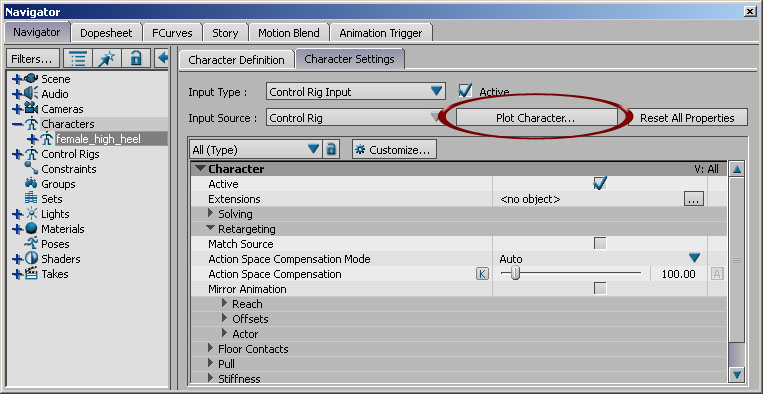
Task: Expand the Solving section
Action: (210, 214)
